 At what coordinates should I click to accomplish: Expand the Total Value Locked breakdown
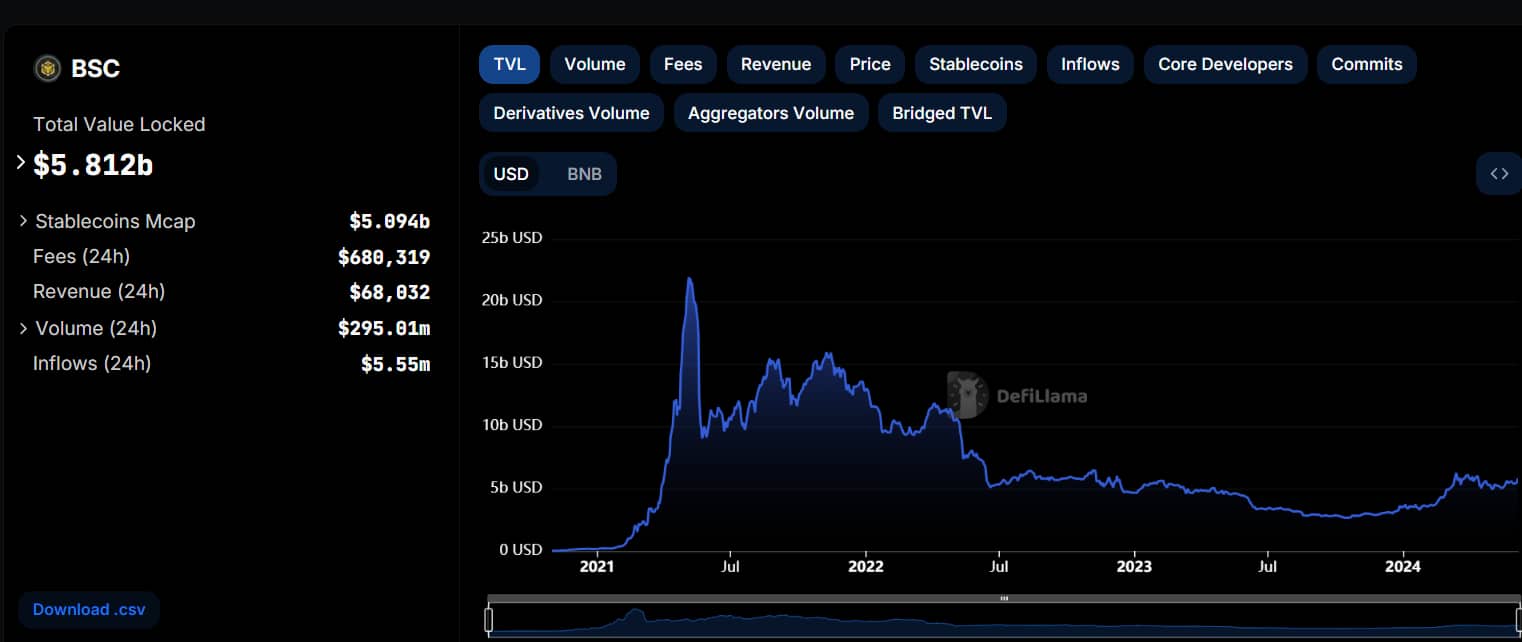pos(21,162)
